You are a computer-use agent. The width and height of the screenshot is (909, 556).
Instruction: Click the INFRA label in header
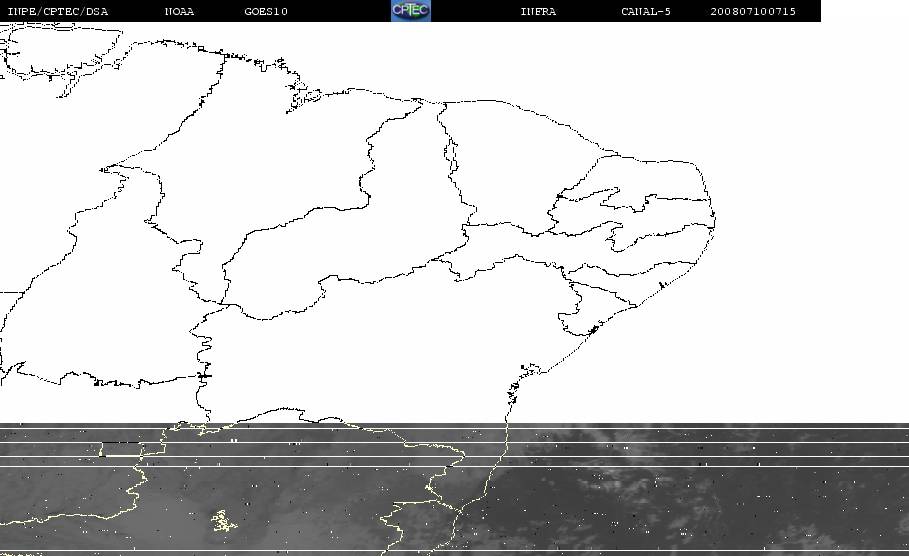point(538,11)
